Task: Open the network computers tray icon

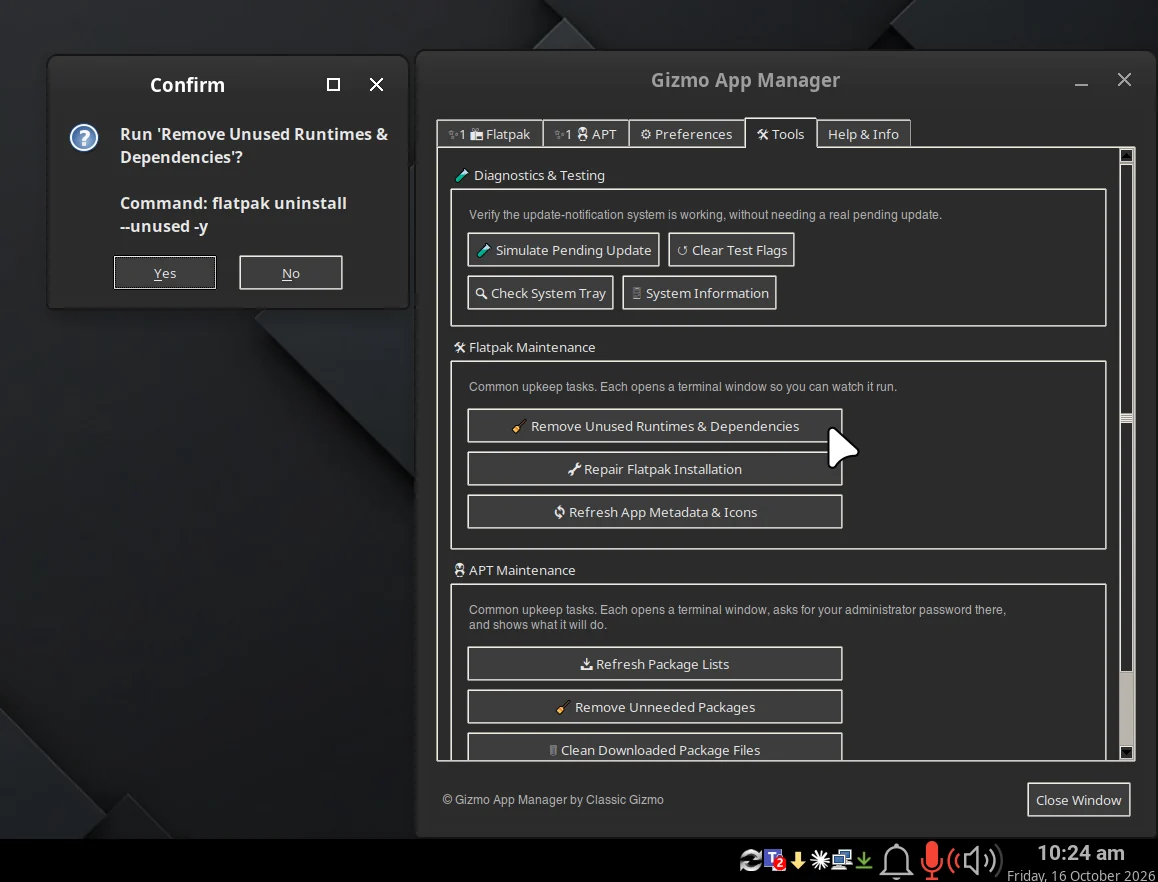Action: [x=842, y=860]
